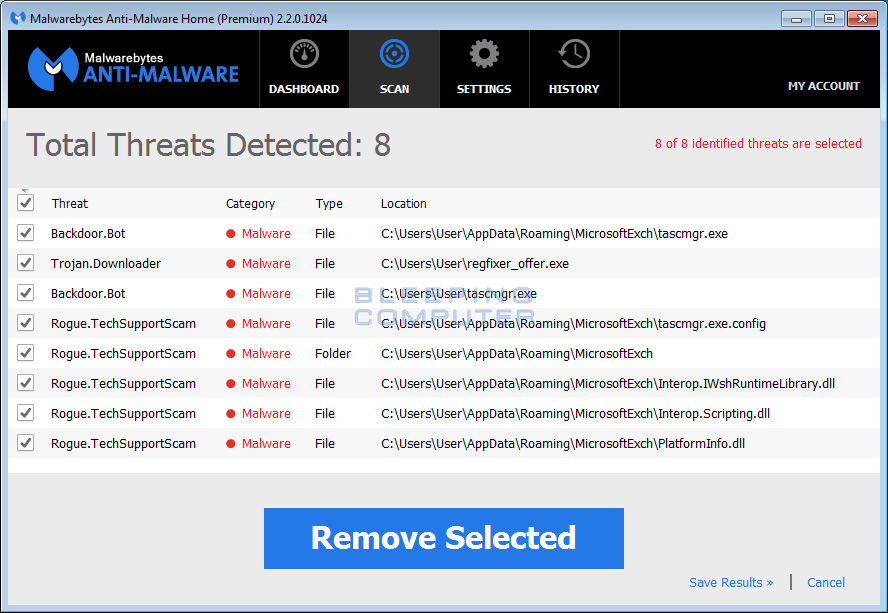This screenshot has width=888, height=613.
Task: Open the Save Results options
Action: 731,582
